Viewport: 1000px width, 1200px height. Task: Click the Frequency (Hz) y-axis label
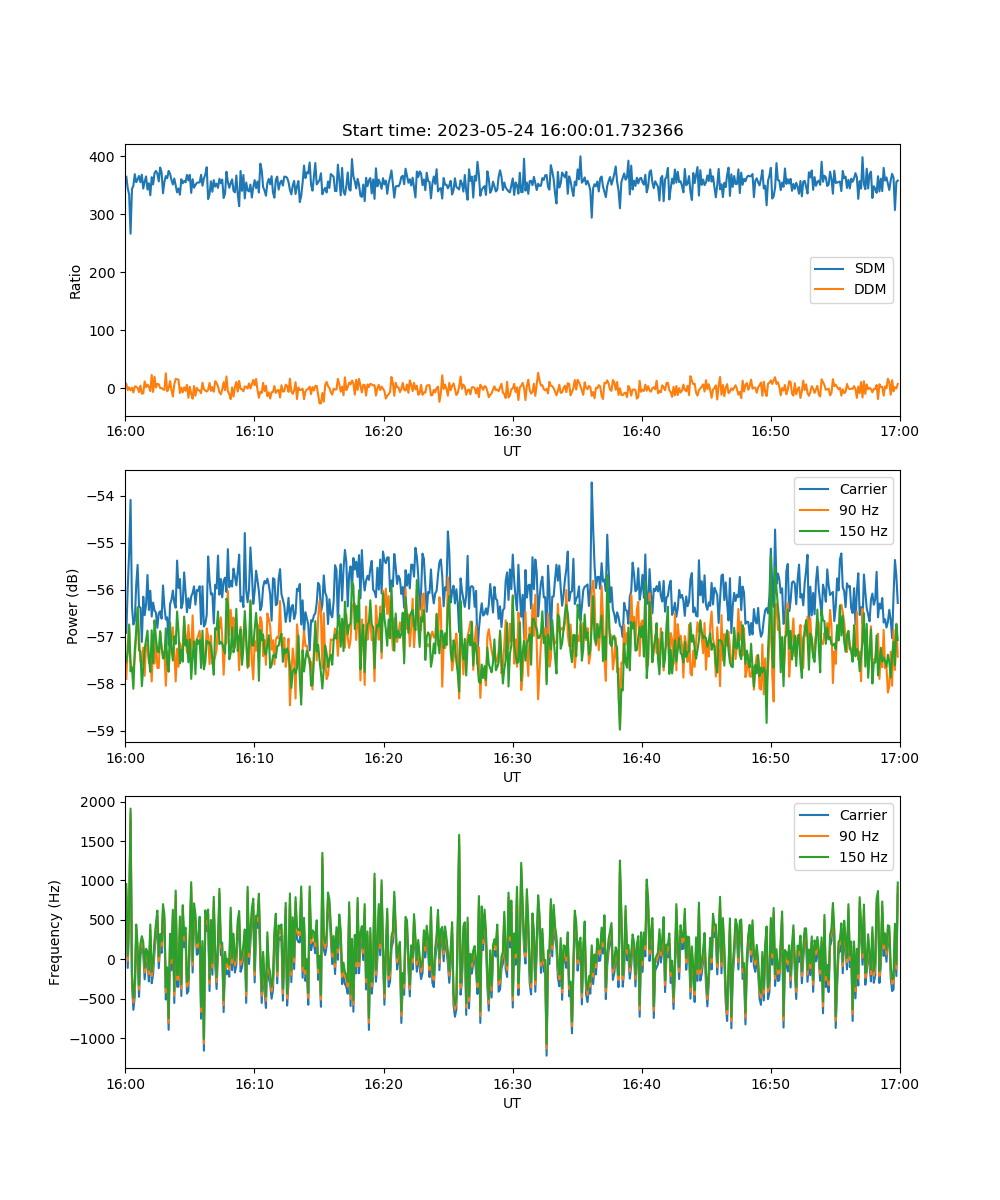point(55,932)
